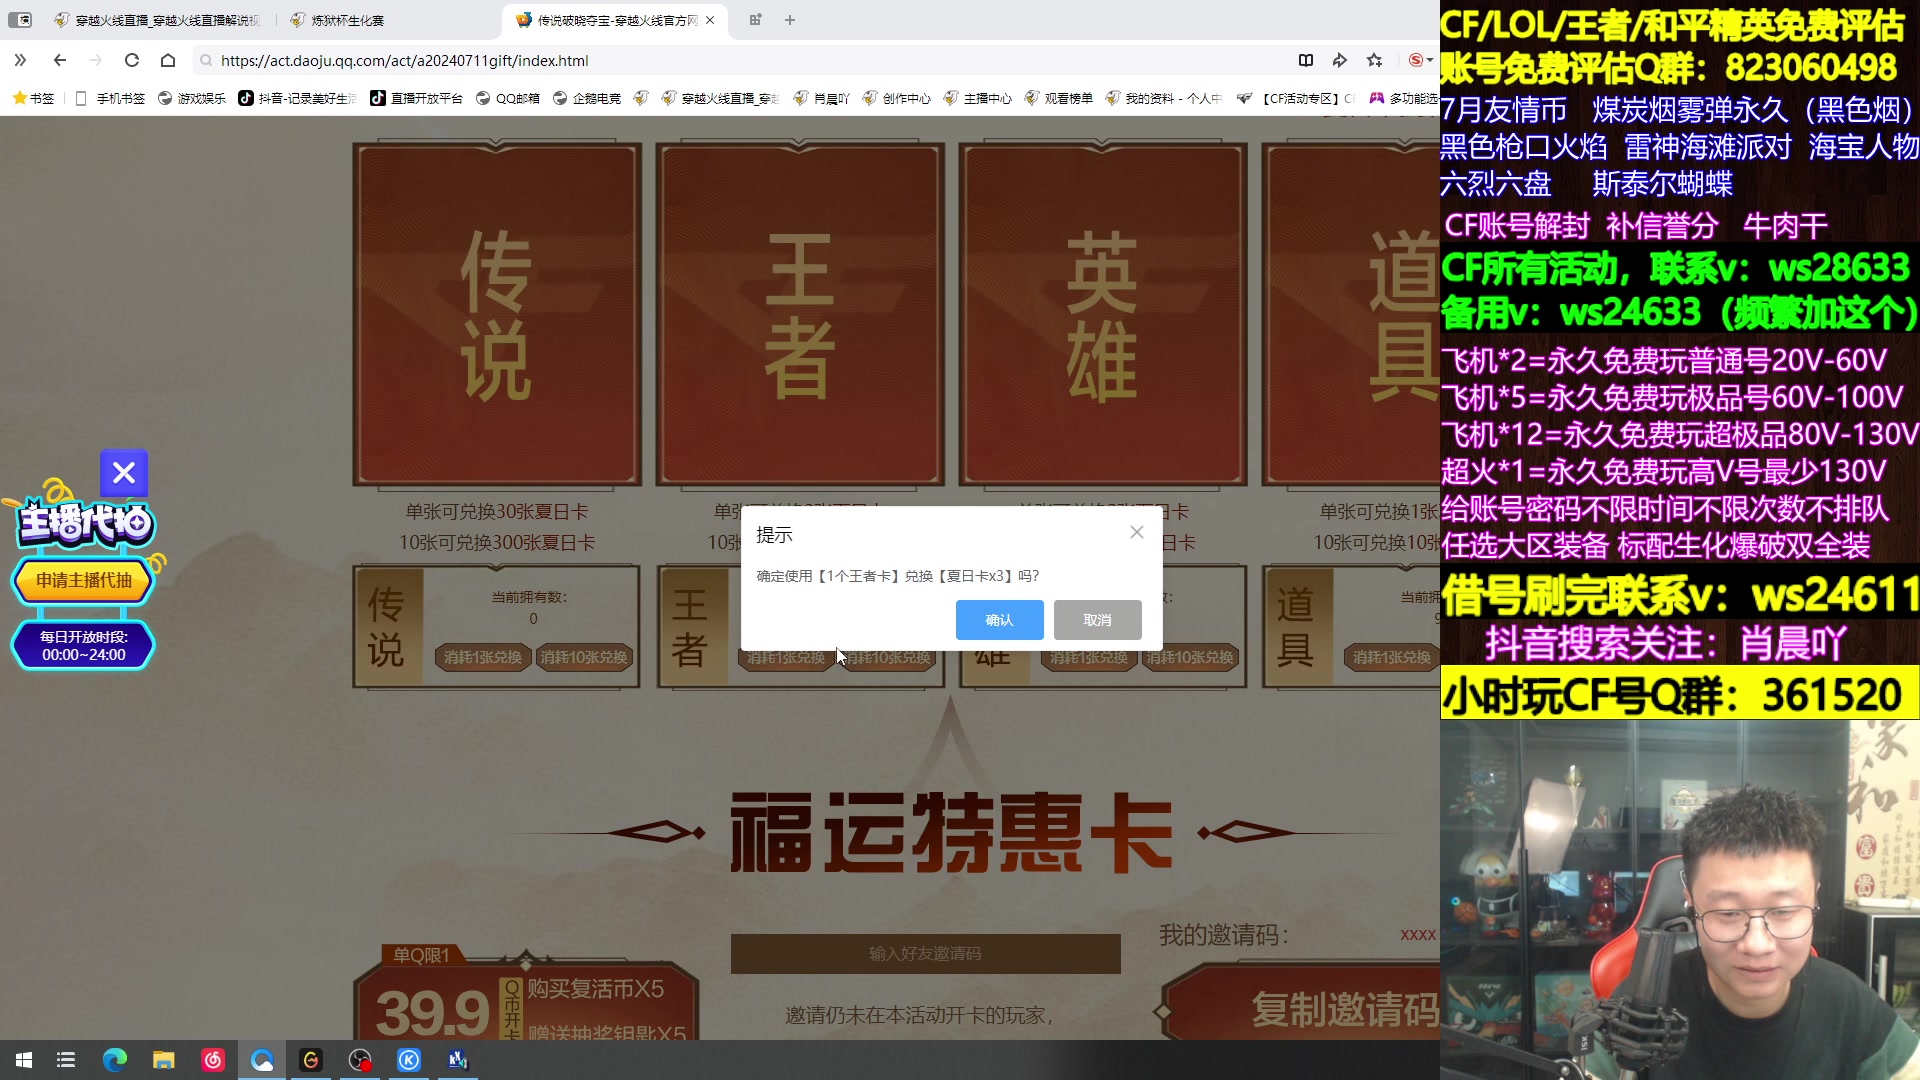Screen dimensions: 1920x1080
Task: Open 游戏娱乐 bookmark
Action: point(192,98)
